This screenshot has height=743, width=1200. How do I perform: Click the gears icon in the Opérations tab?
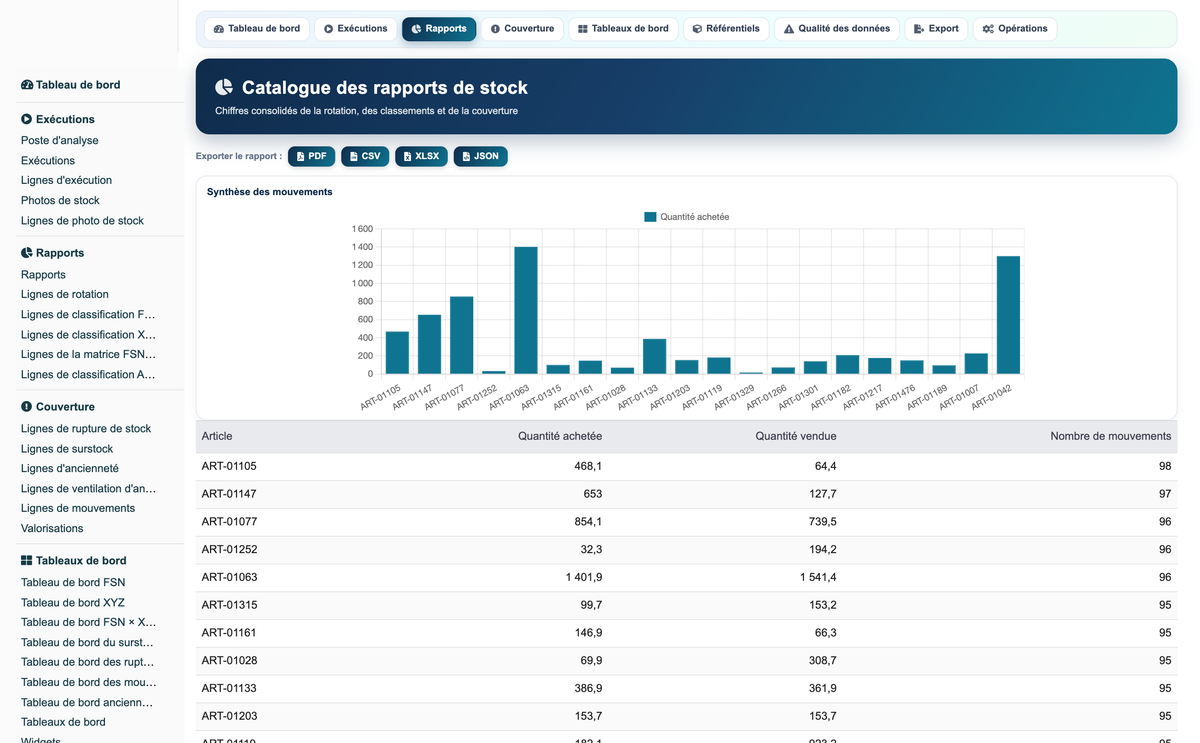(x=988, y=29)
